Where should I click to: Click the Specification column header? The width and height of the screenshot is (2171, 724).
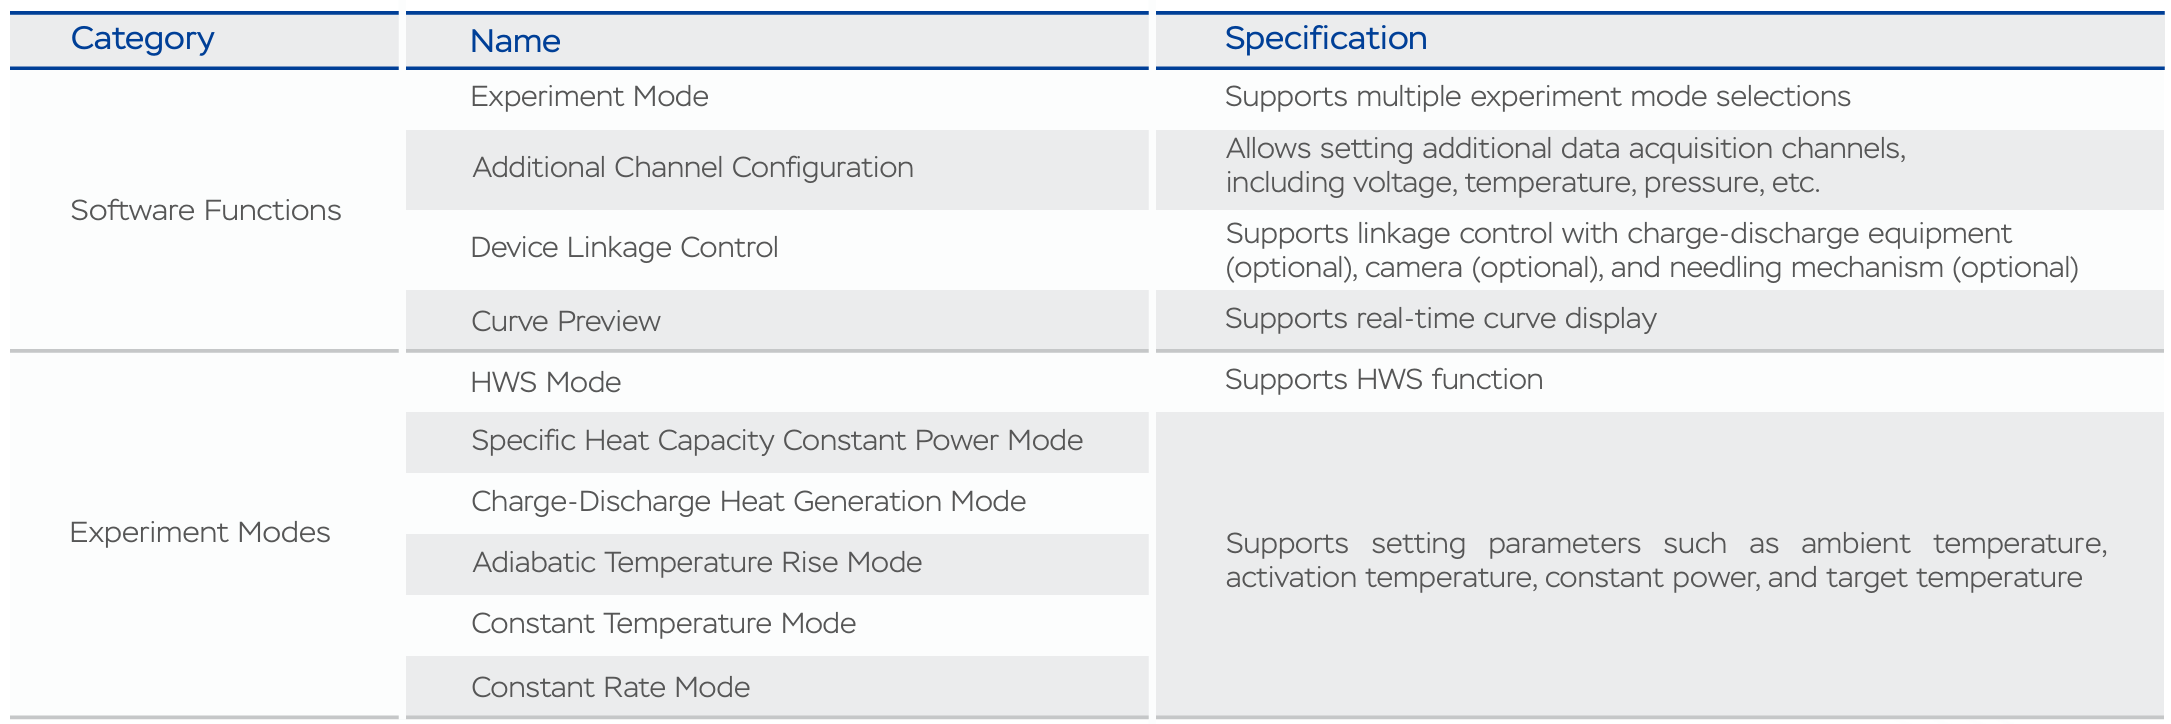point(1326,39)
